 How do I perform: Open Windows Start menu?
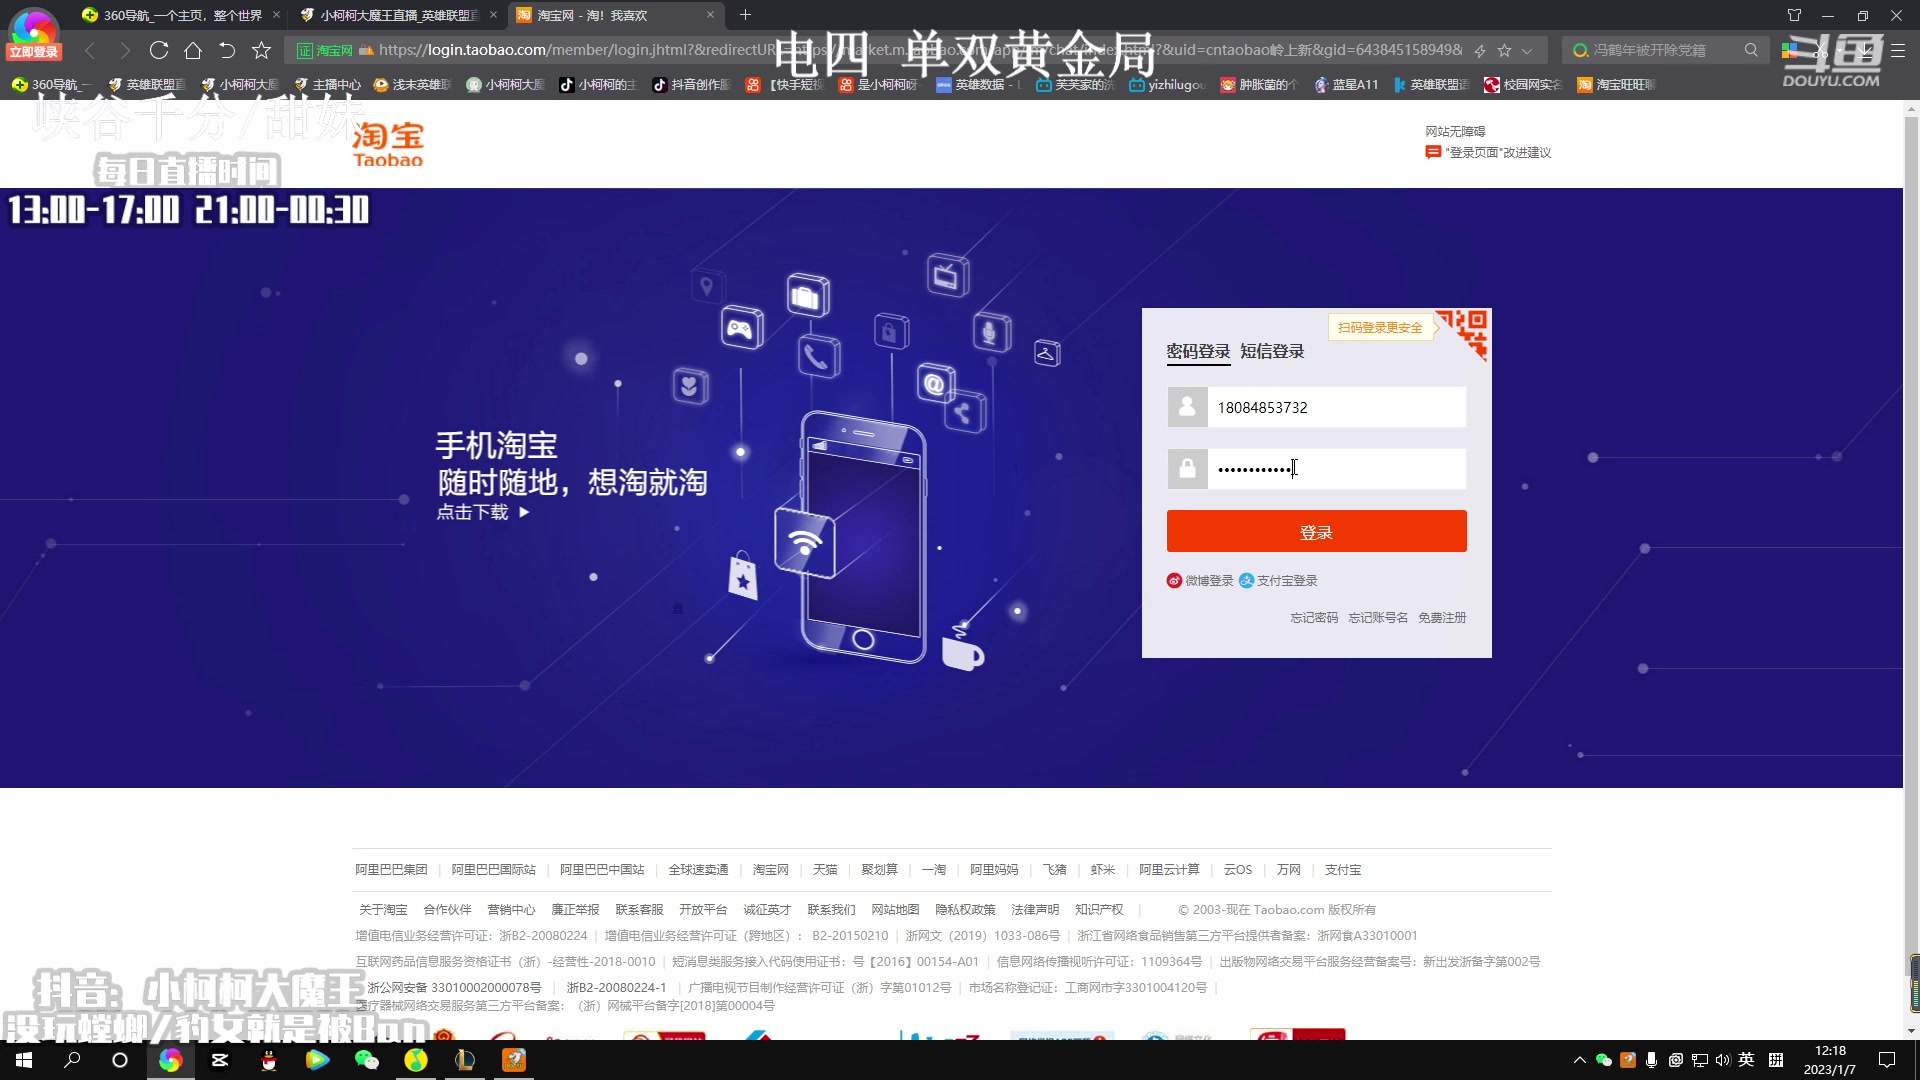(24, 1060)
